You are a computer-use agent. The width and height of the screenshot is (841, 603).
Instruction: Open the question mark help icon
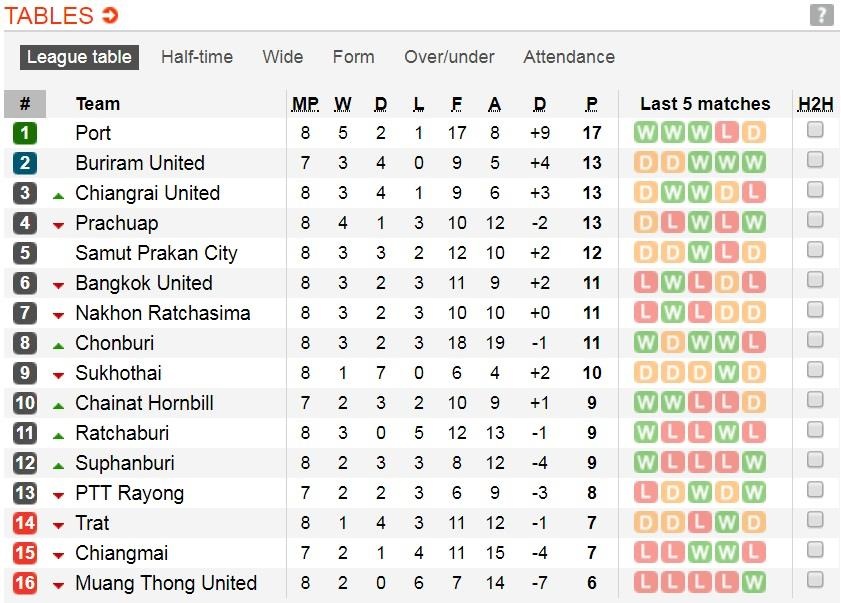(821, 15)
